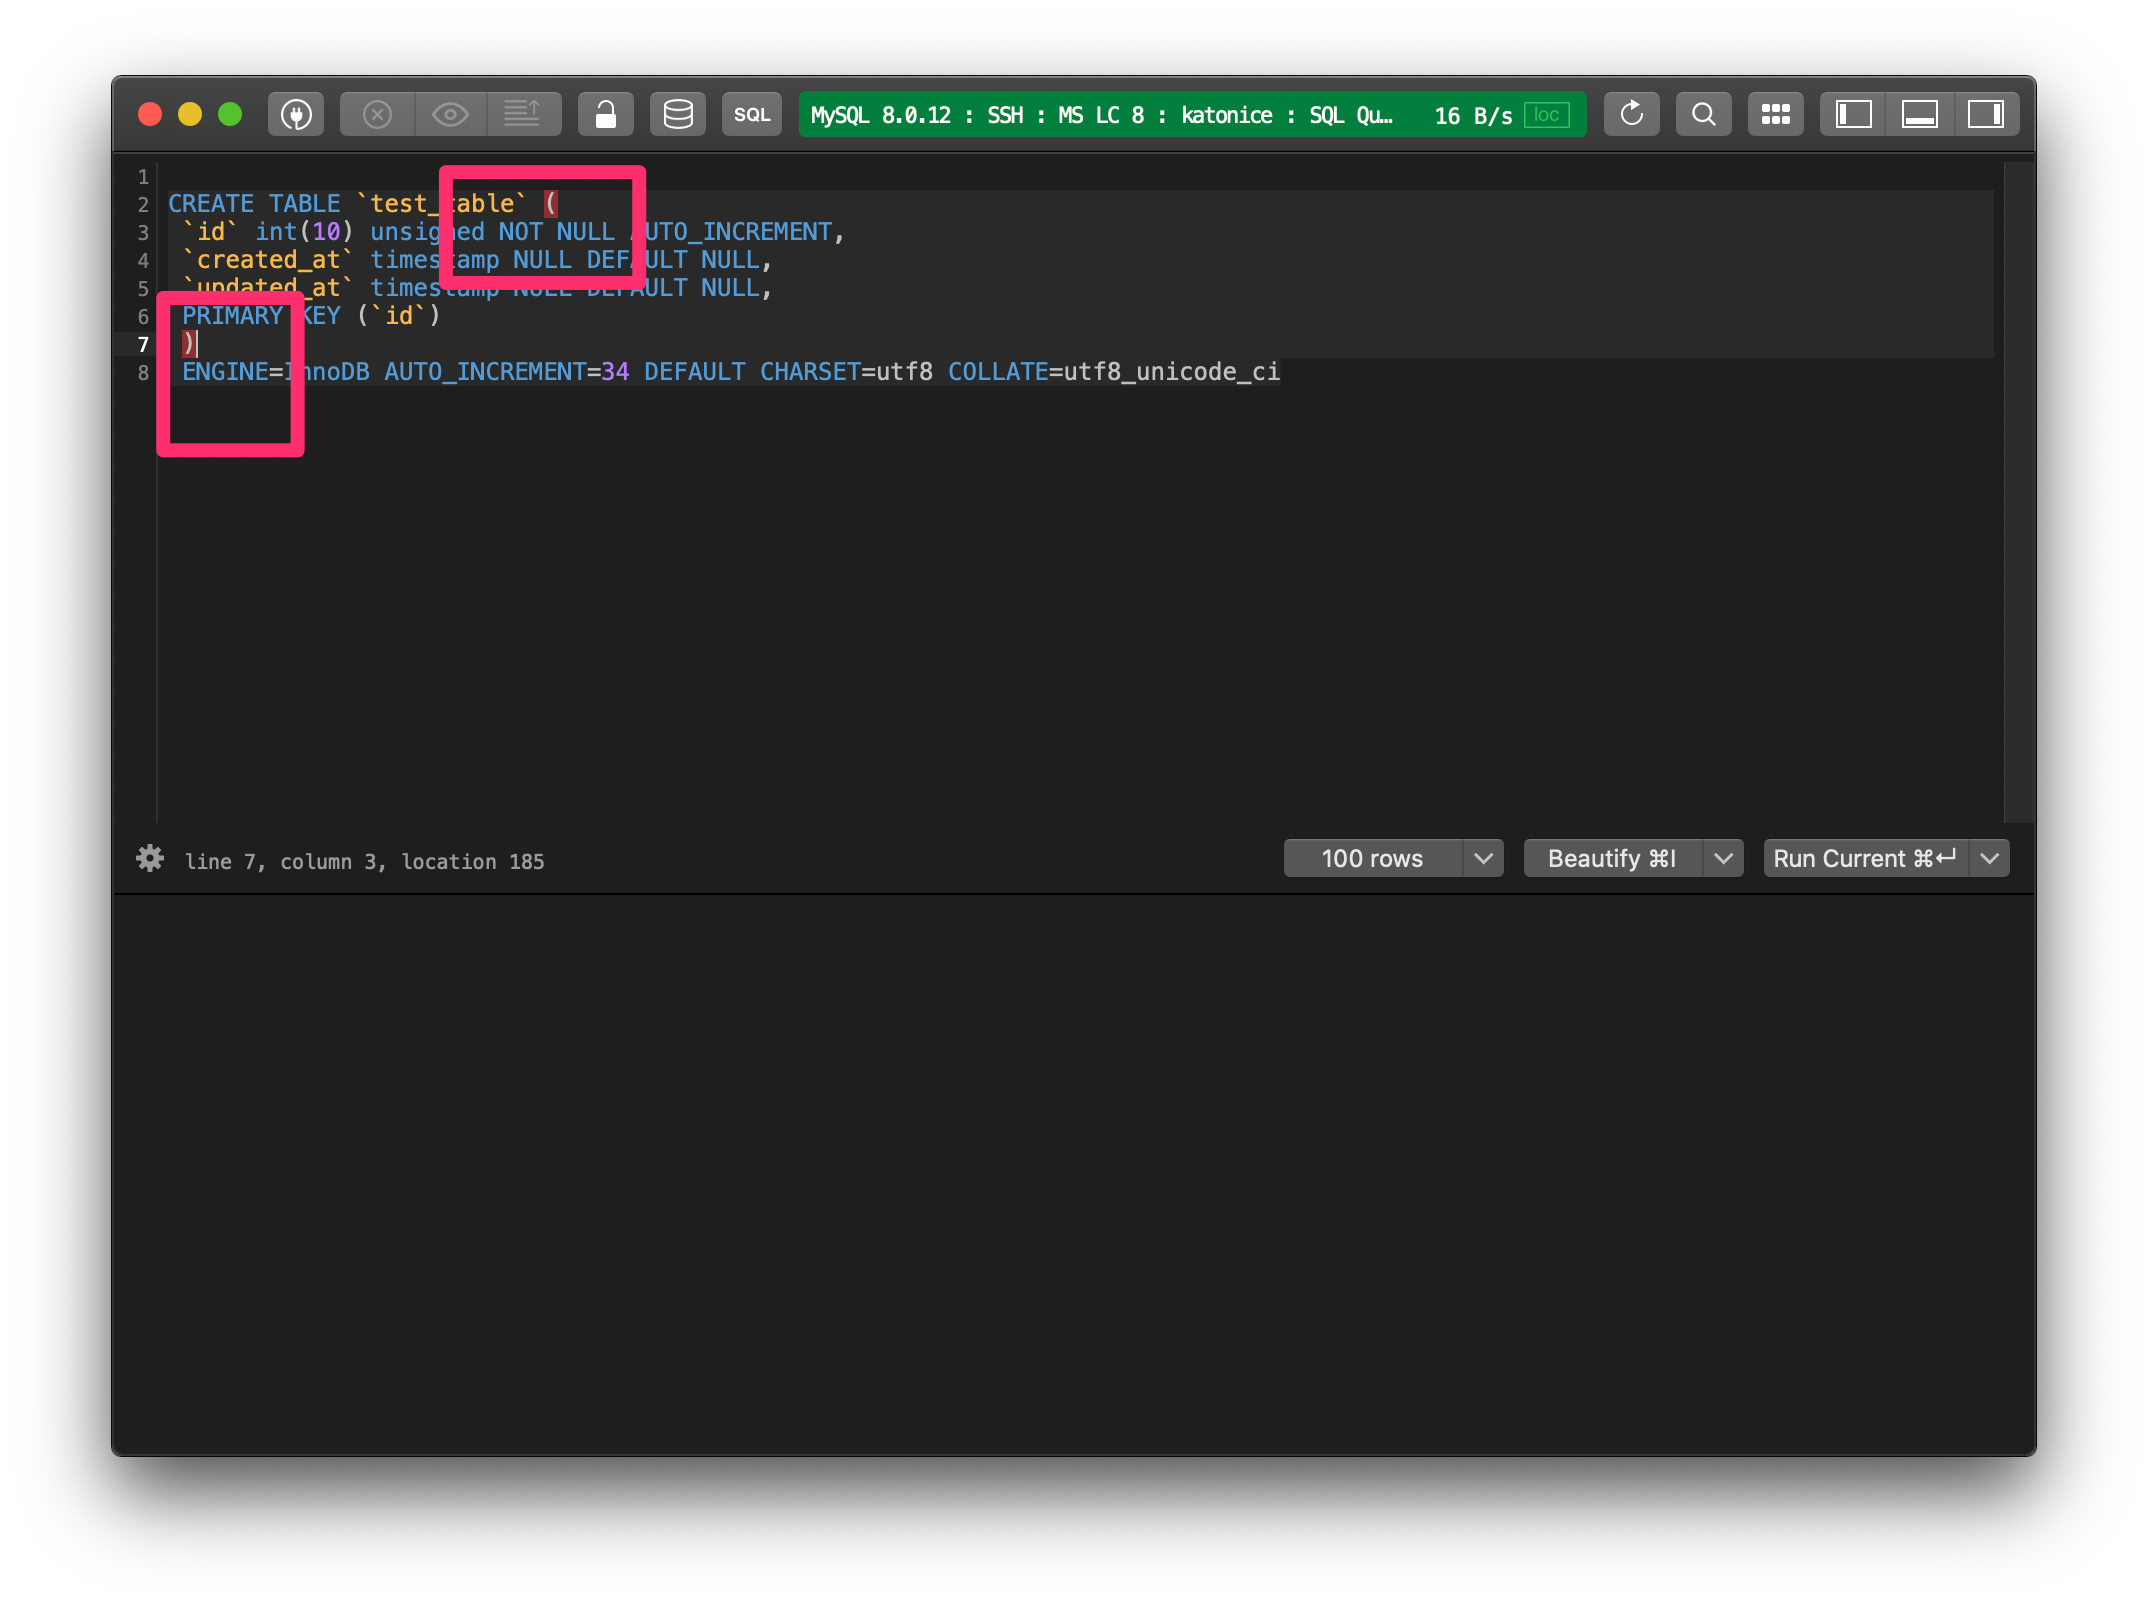Expand the Run Current options chevron
This screenshot has height=1604, width=2148.
1989,858
